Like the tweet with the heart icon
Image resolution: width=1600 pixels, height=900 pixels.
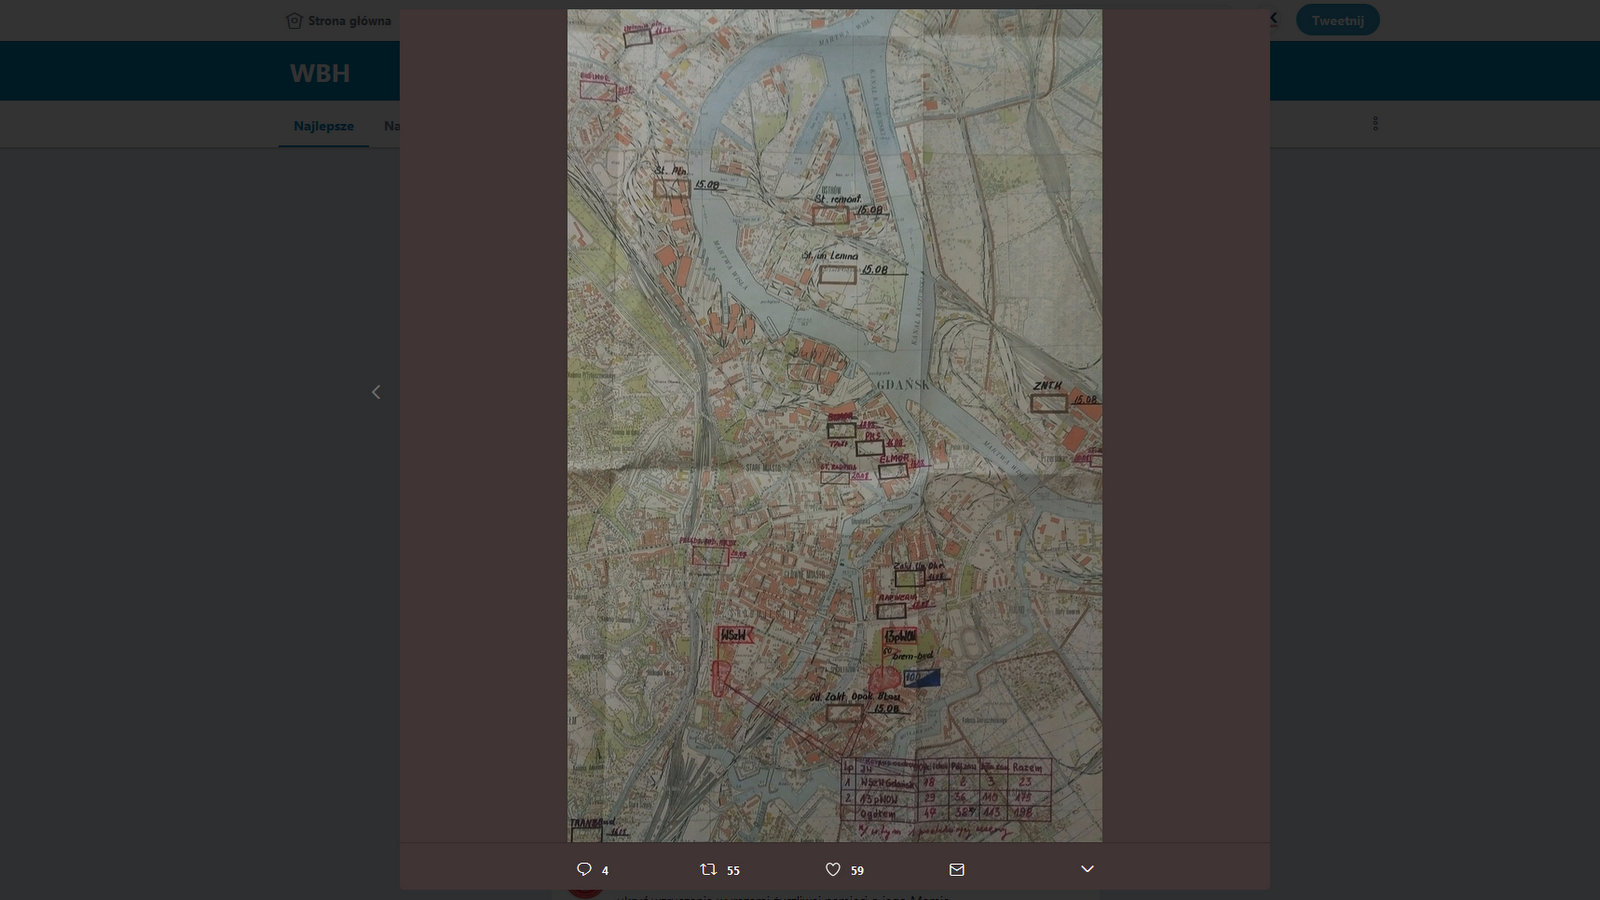coord(832,869)
